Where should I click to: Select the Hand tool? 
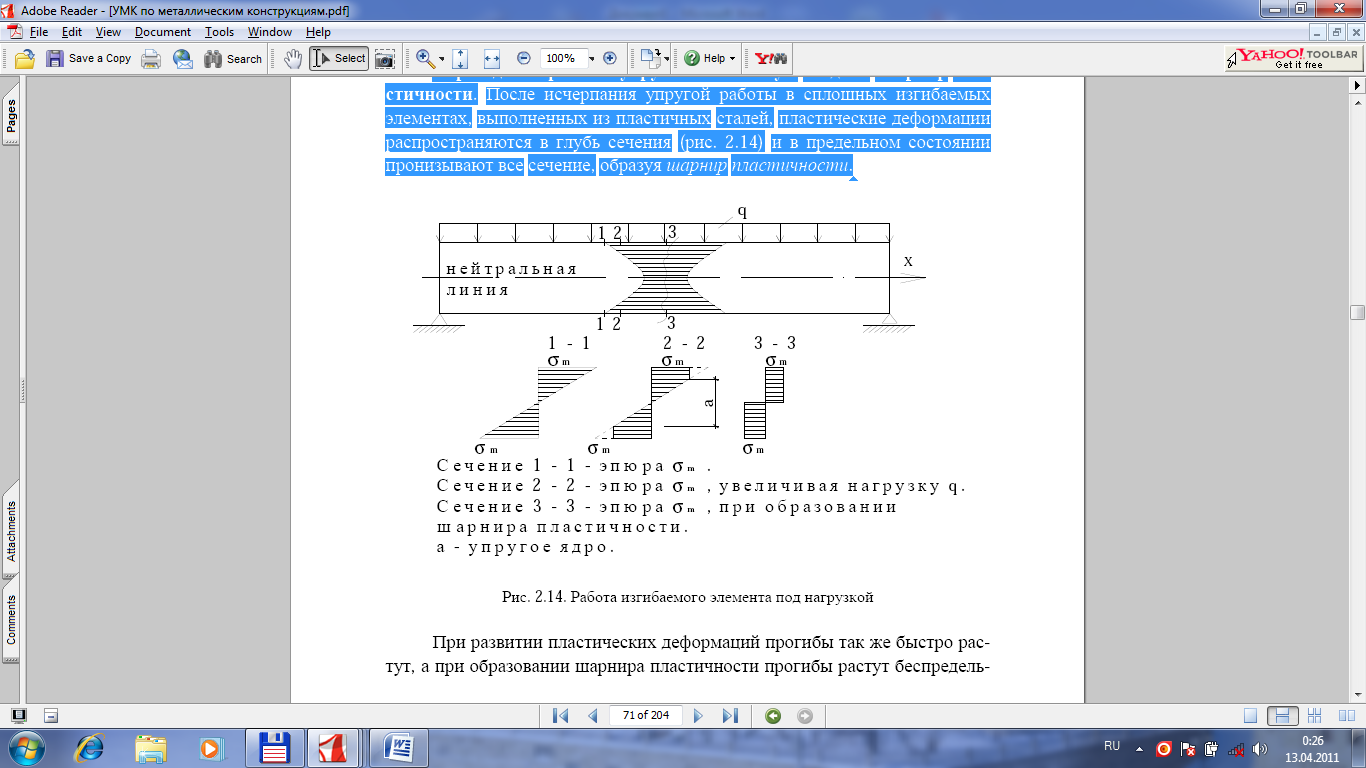pyautogui.click(x=293, y=59)
